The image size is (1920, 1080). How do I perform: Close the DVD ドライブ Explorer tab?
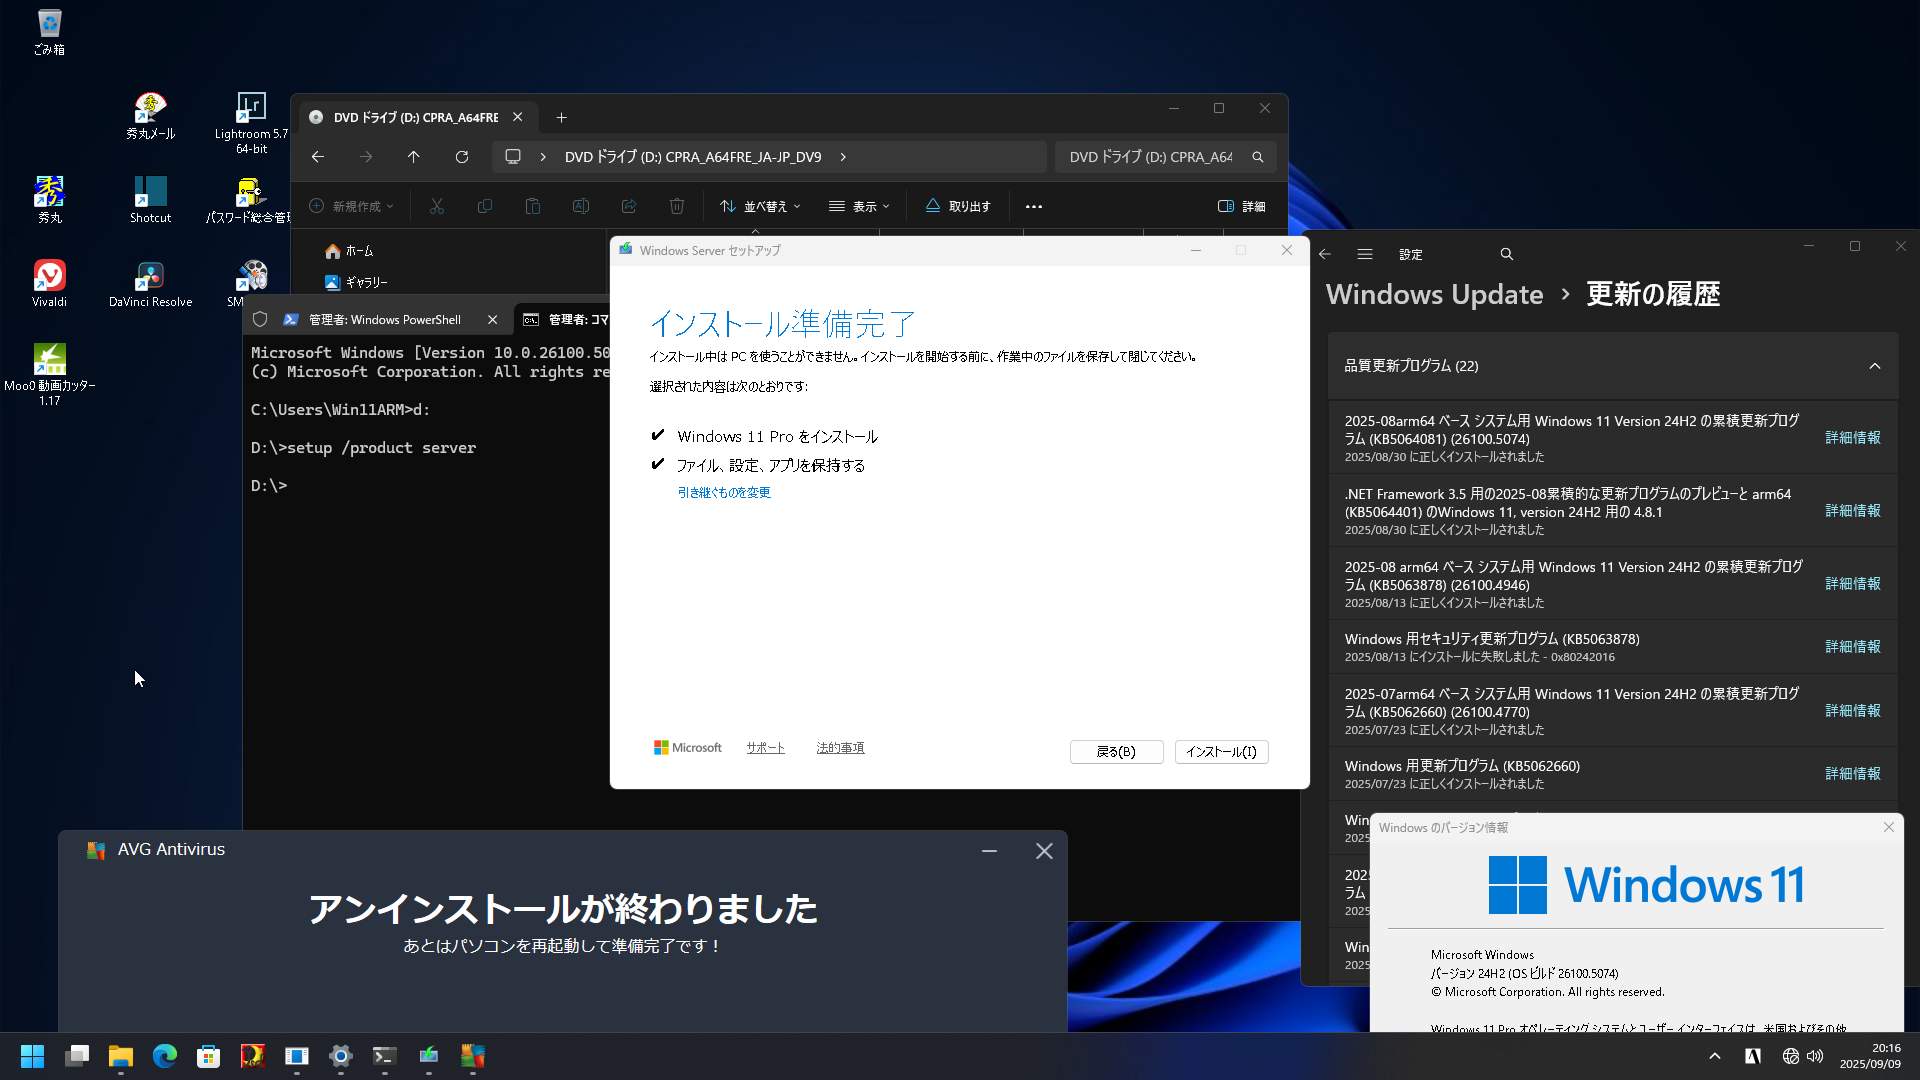[517, 117]
